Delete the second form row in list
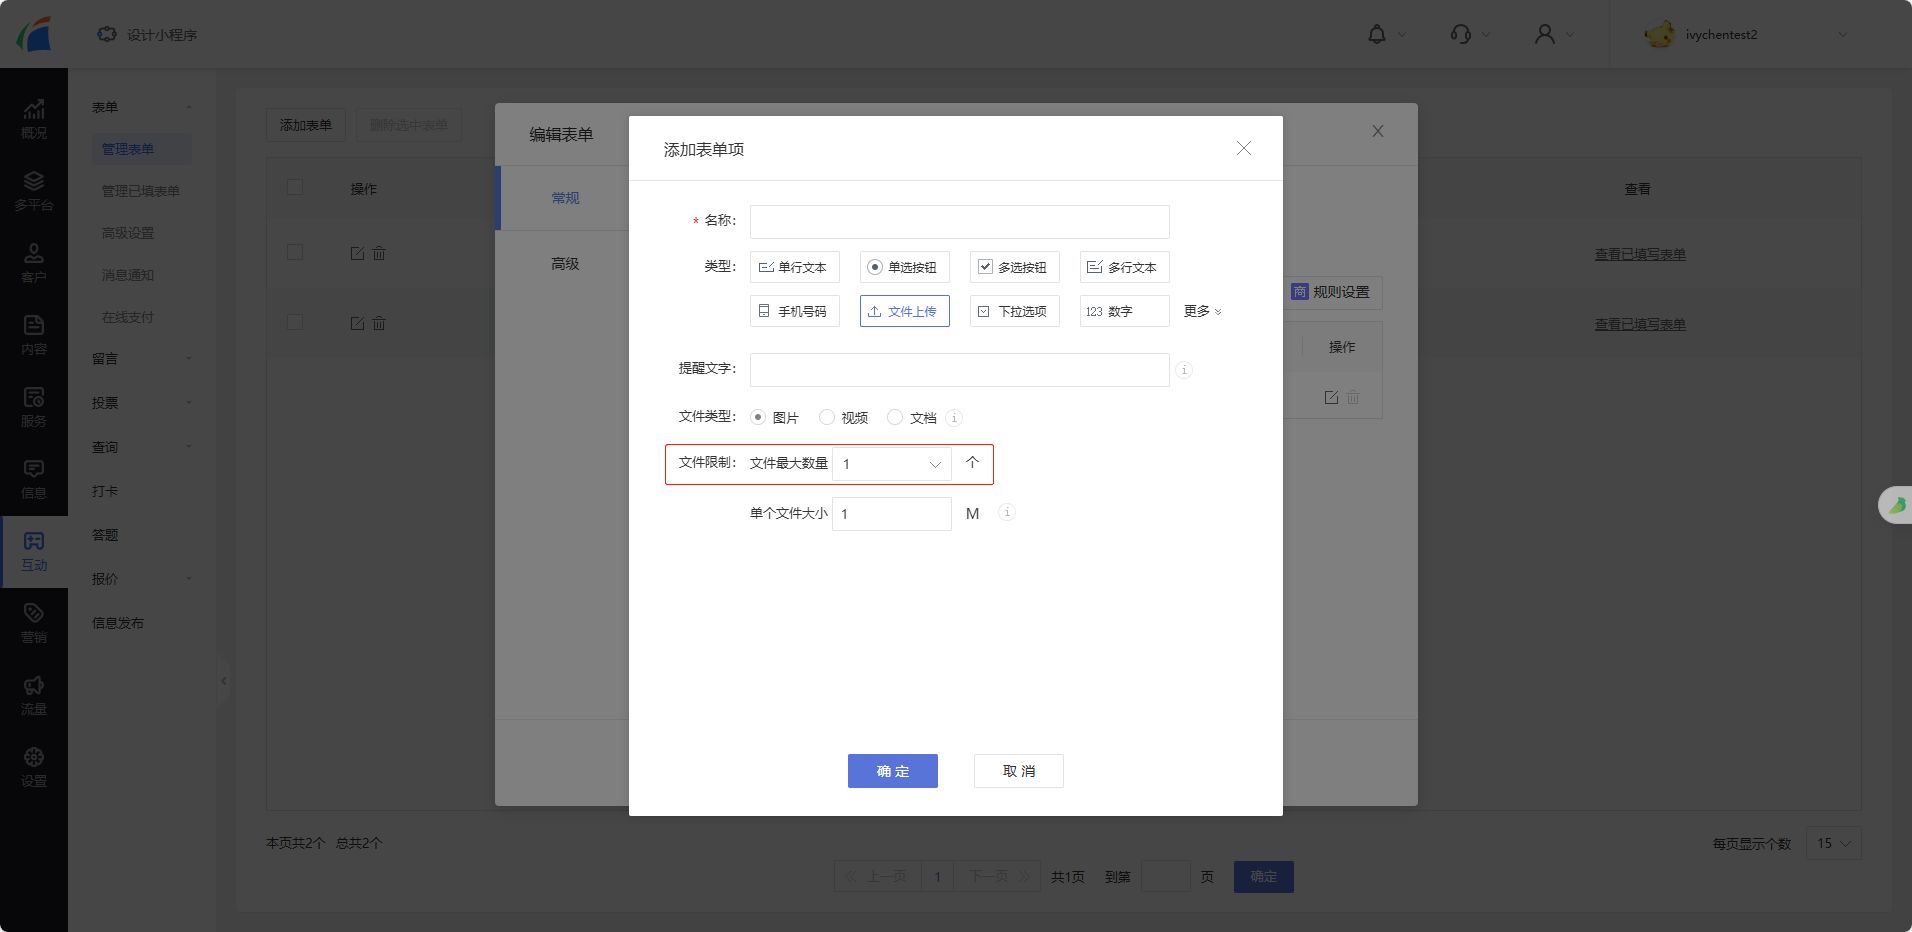Screen dimensions: 1912x932 coord(379,323)
